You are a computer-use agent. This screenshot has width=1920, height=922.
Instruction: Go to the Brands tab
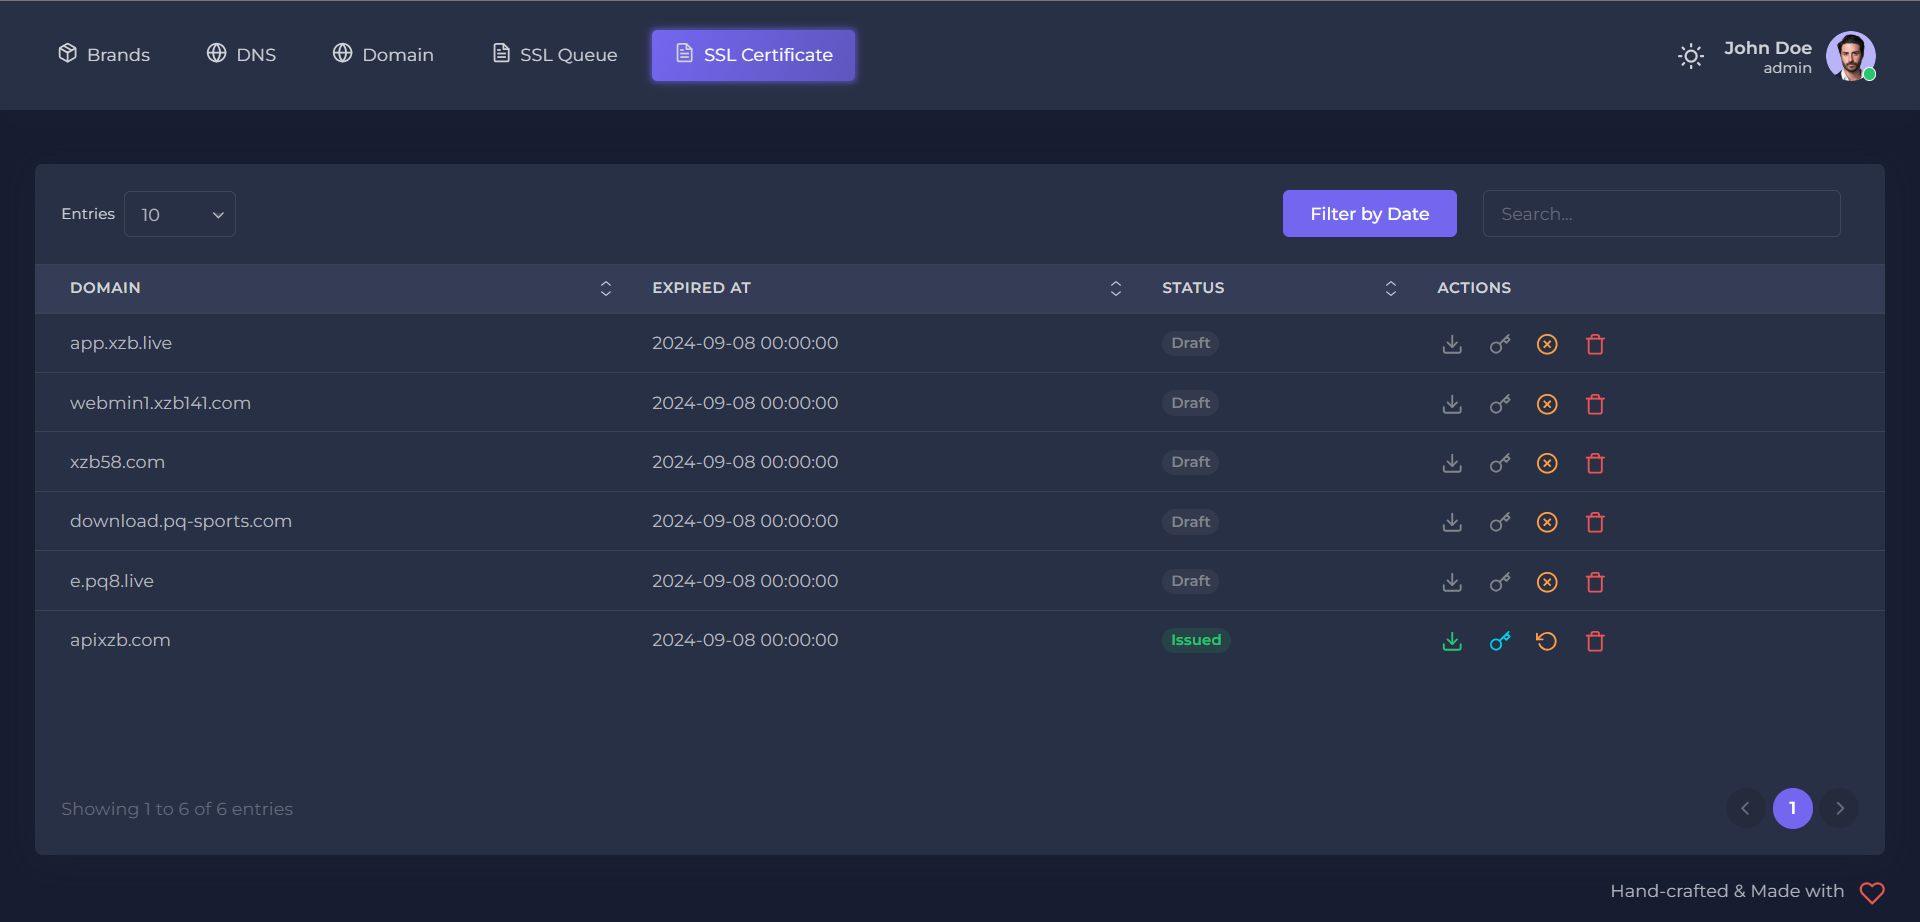(x=104, y=55)
